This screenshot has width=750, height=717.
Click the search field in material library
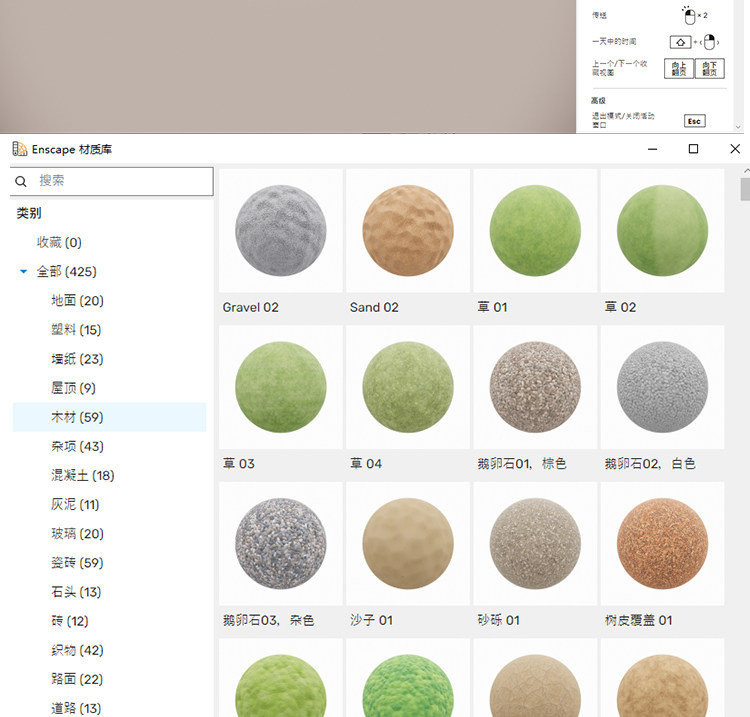coord(111,181)
